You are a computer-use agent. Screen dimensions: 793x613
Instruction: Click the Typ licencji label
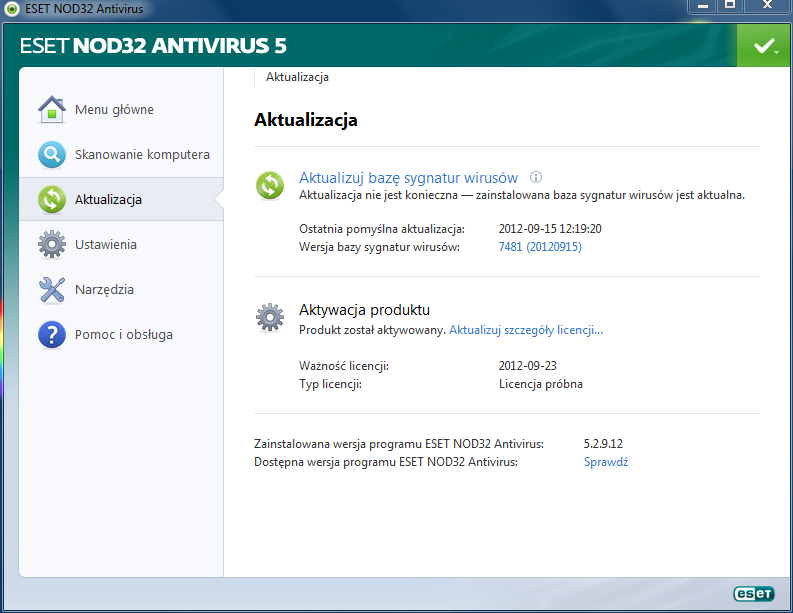[330, 384]
